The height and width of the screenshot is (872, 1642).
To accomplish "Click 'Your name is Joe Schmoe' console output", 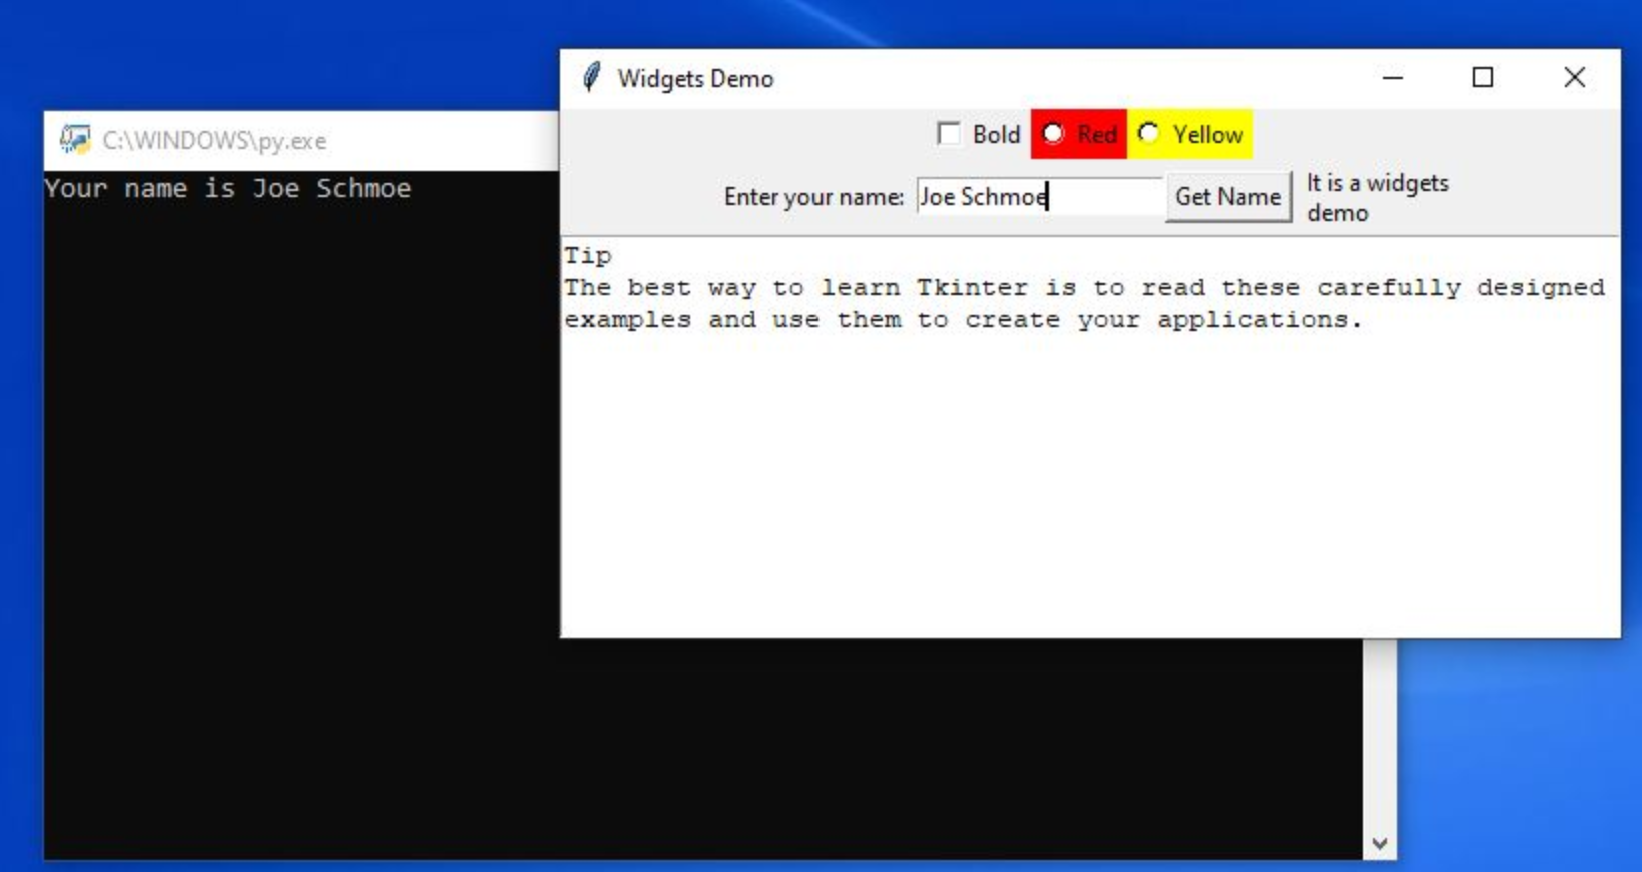I will (x=228, y=189).
